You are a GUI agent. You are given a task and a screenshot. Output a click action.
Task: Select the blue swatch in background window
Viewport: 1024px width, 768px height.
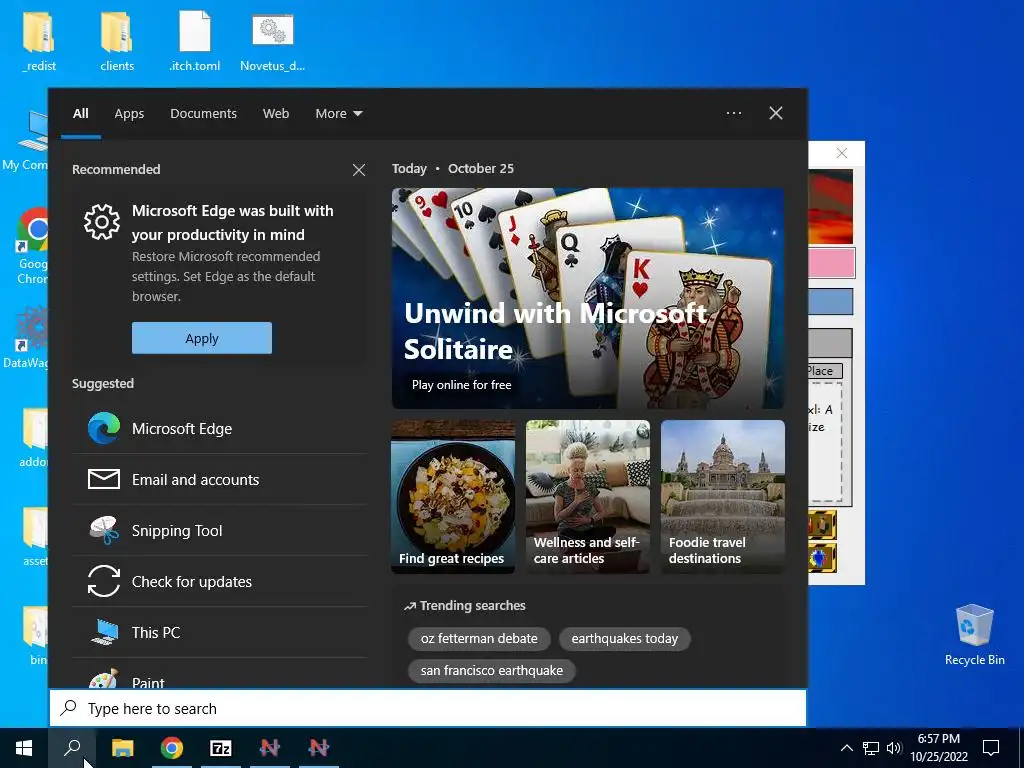coord(831,302)
